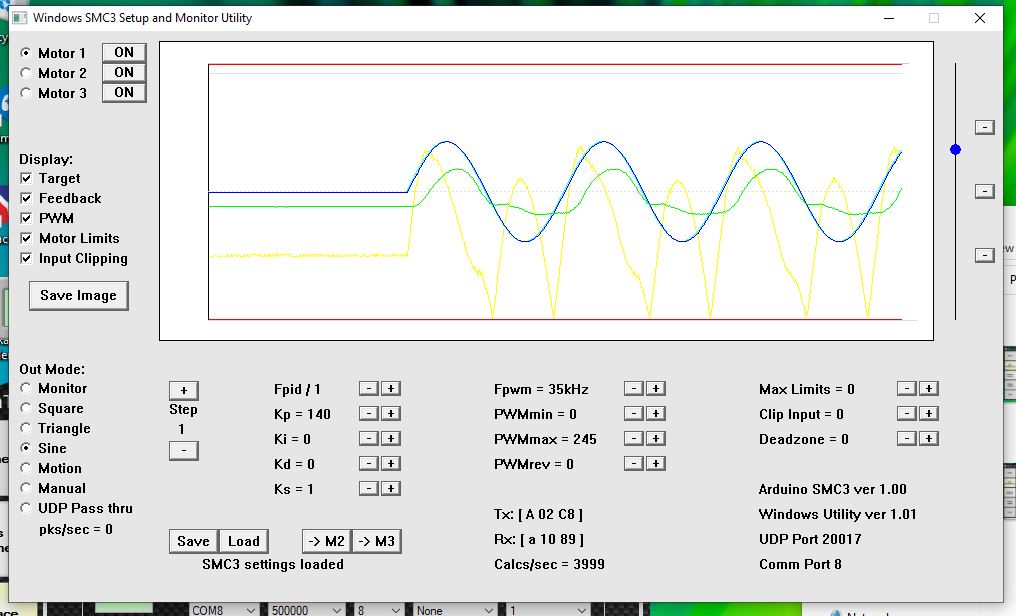This screenshot has height=616, width=1016.
Task: Select Triangle out mode
Action: tap(26, 428)
